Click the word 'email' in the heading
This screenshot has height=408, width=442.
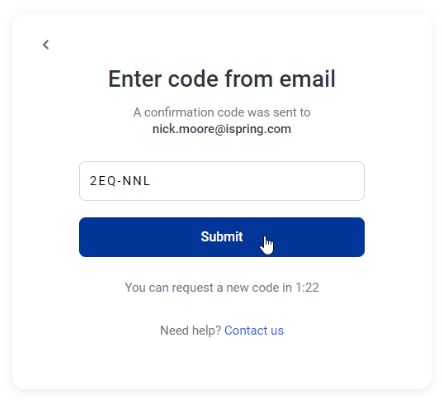307,79
